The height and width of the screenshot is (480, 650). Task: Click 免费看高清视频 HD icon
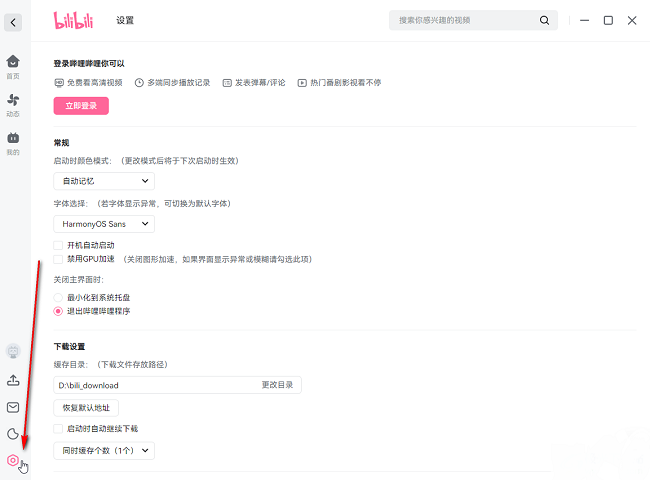point(59,83)
